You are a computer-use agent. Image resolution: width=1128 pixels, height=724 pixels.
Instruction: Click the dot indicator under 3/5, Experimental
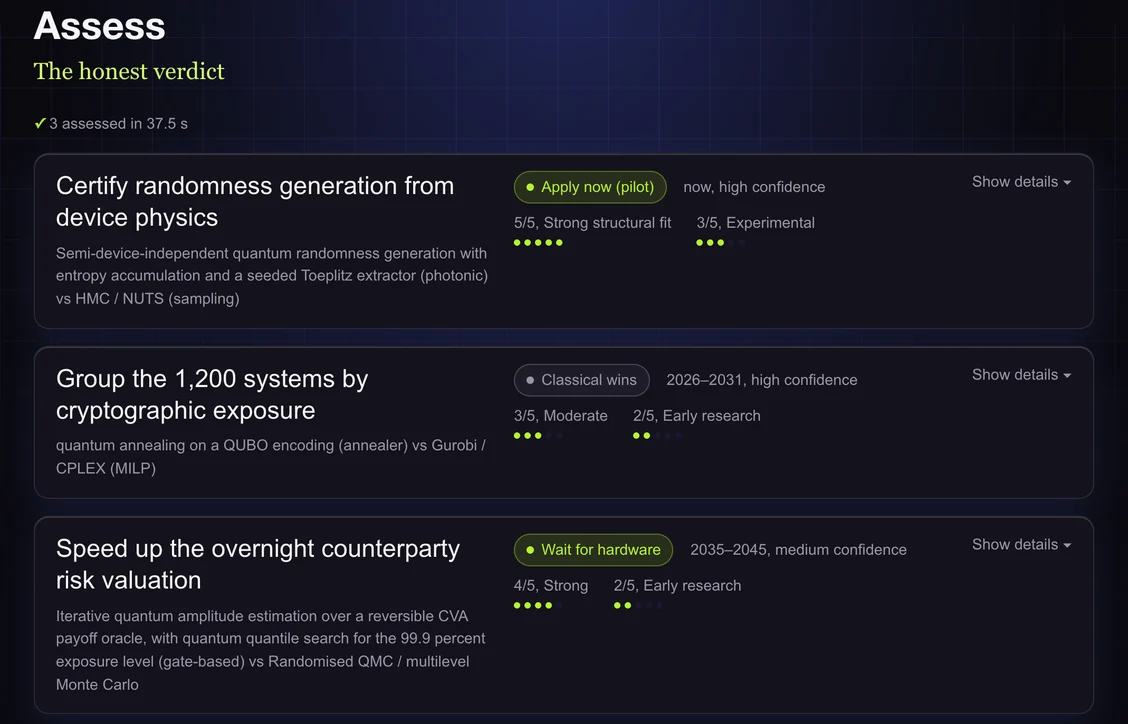(x=720, y=243)
